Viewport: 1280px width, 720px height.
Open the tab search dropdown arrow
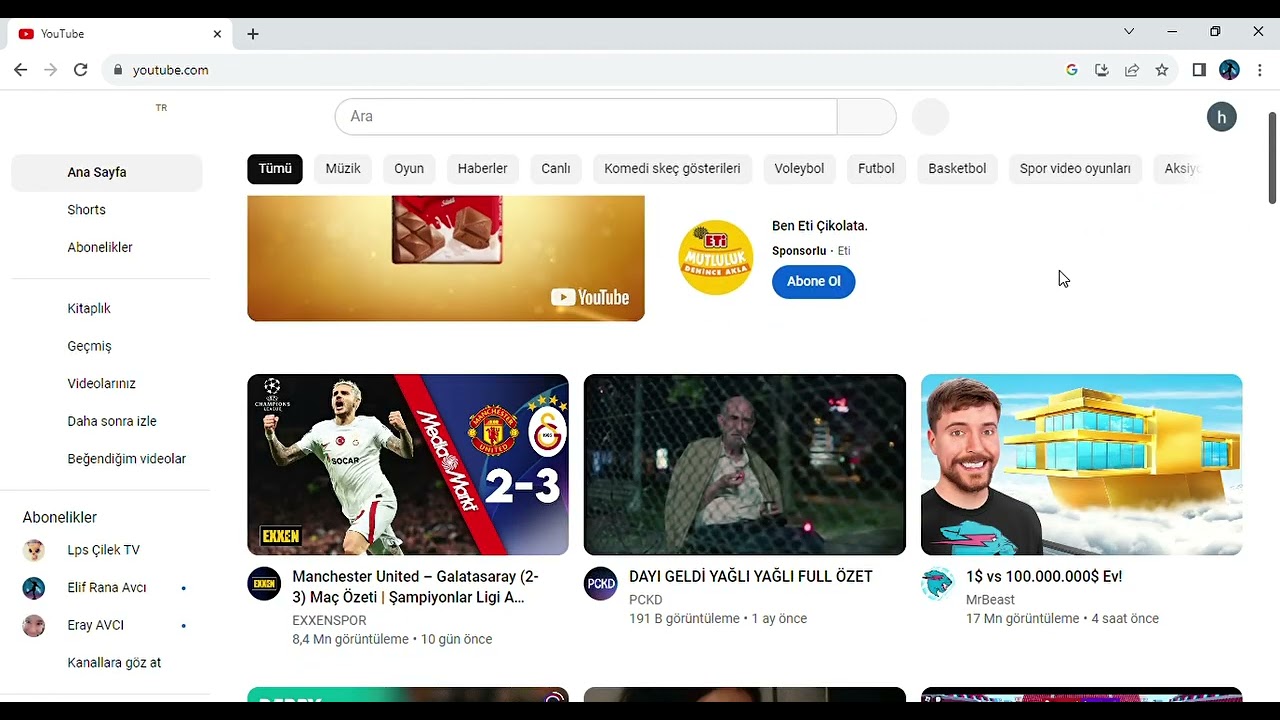click(1129, 32)
